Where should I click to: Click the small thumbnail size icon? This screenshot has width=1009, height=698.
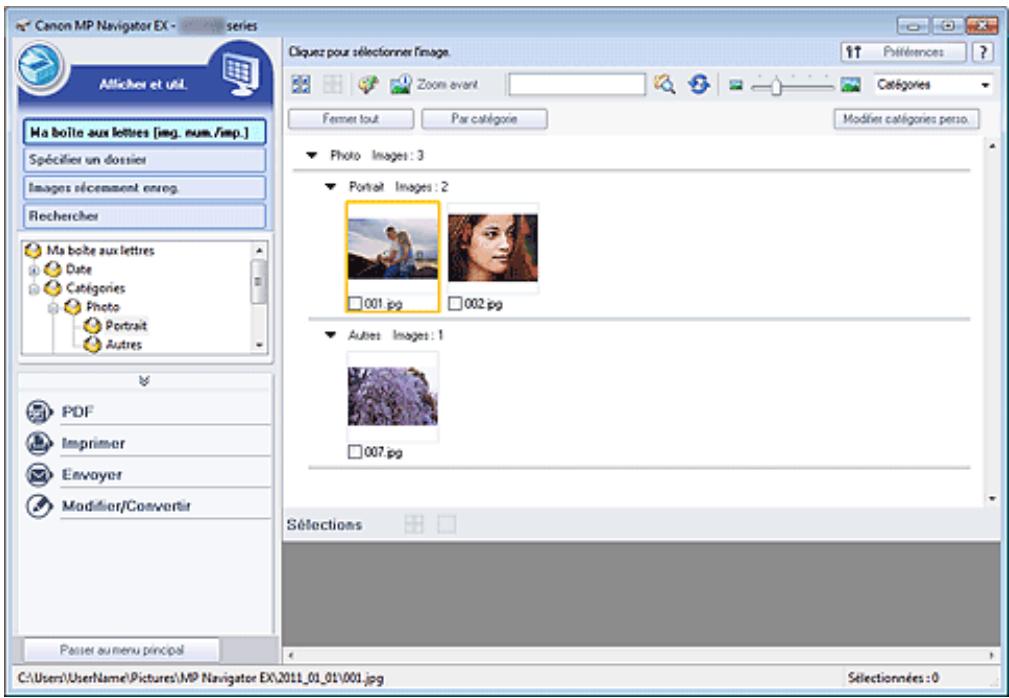736,85
